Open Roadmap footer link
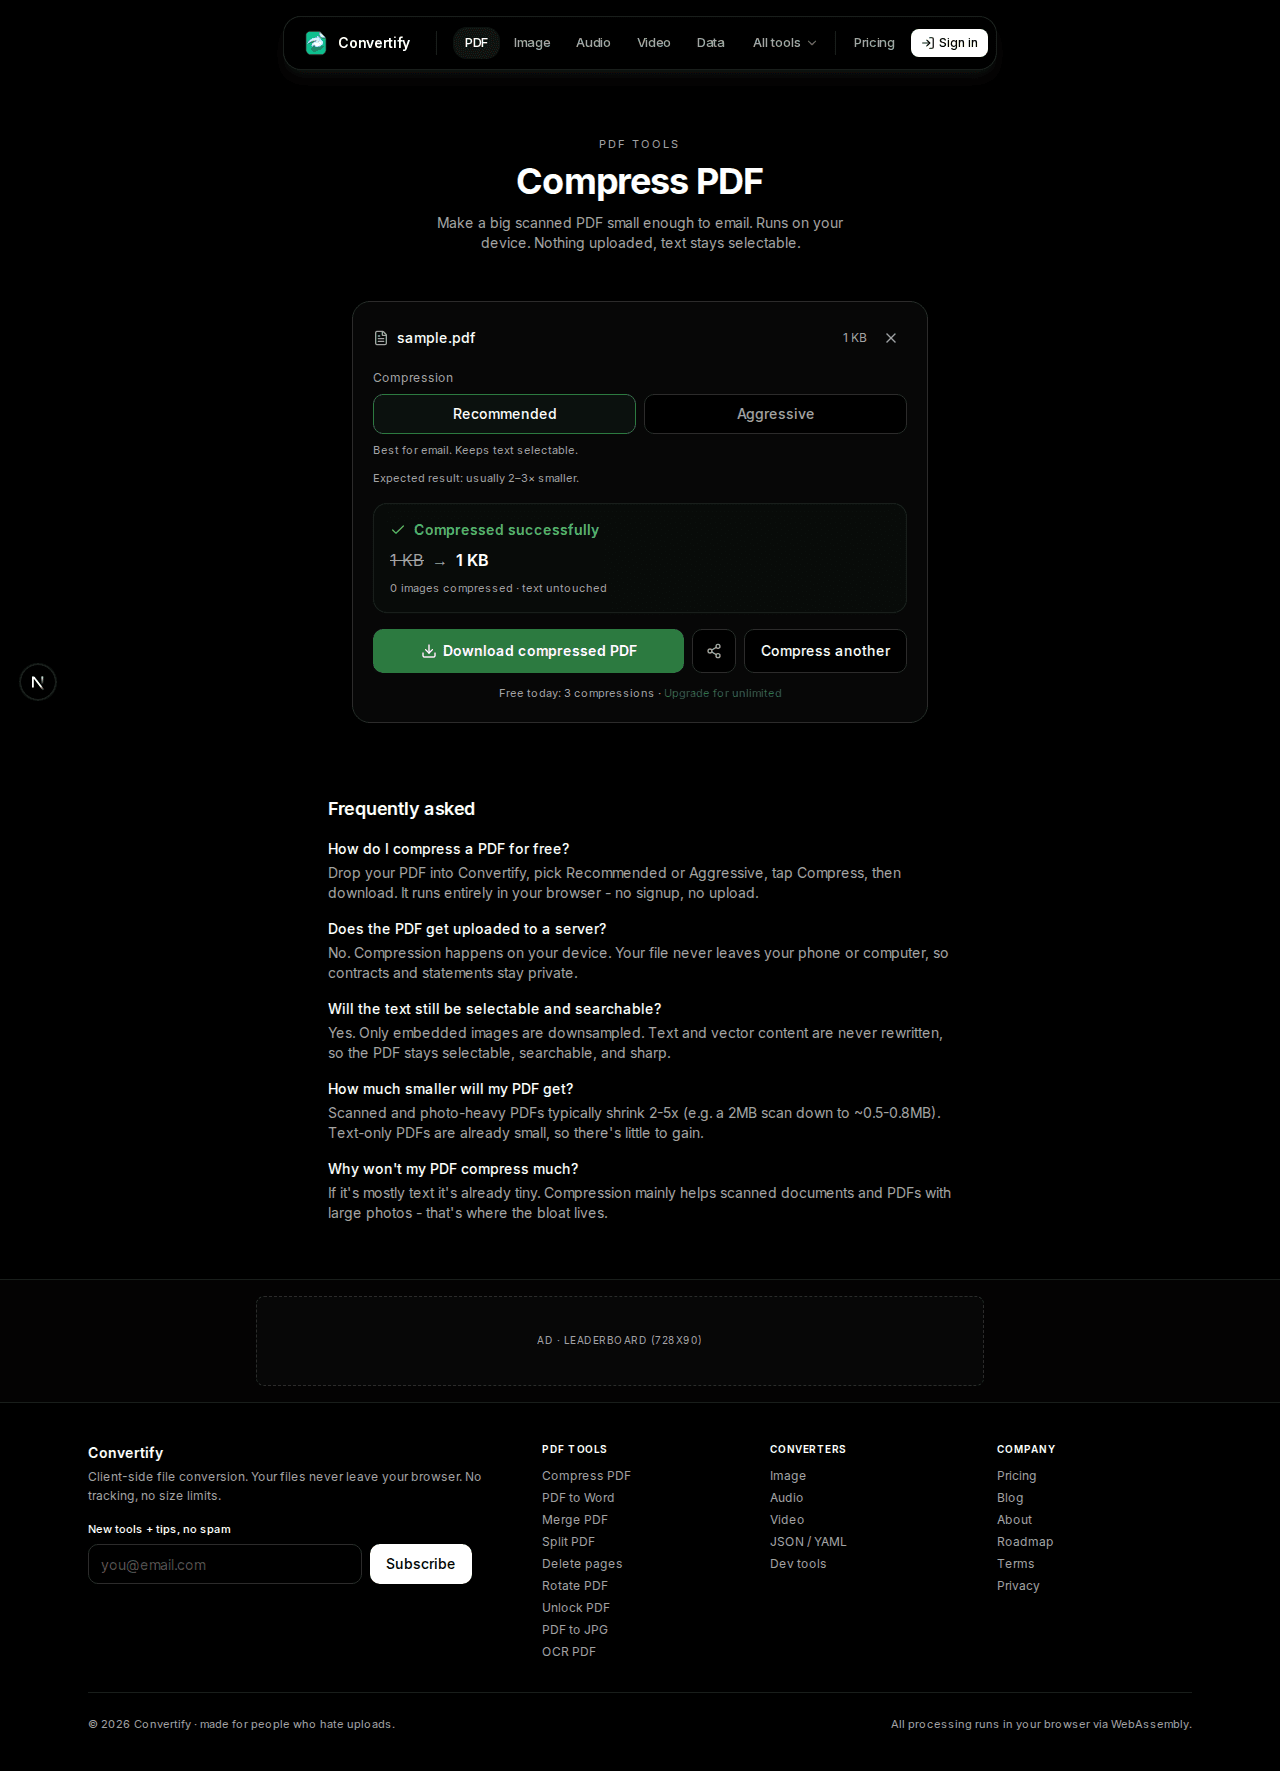 point(1025,1542)
